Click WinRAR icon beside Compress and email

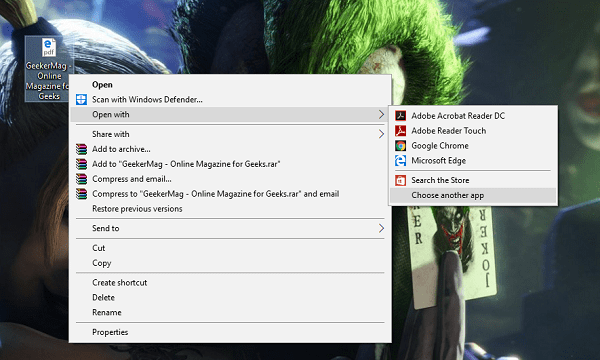tap(81, 179)
